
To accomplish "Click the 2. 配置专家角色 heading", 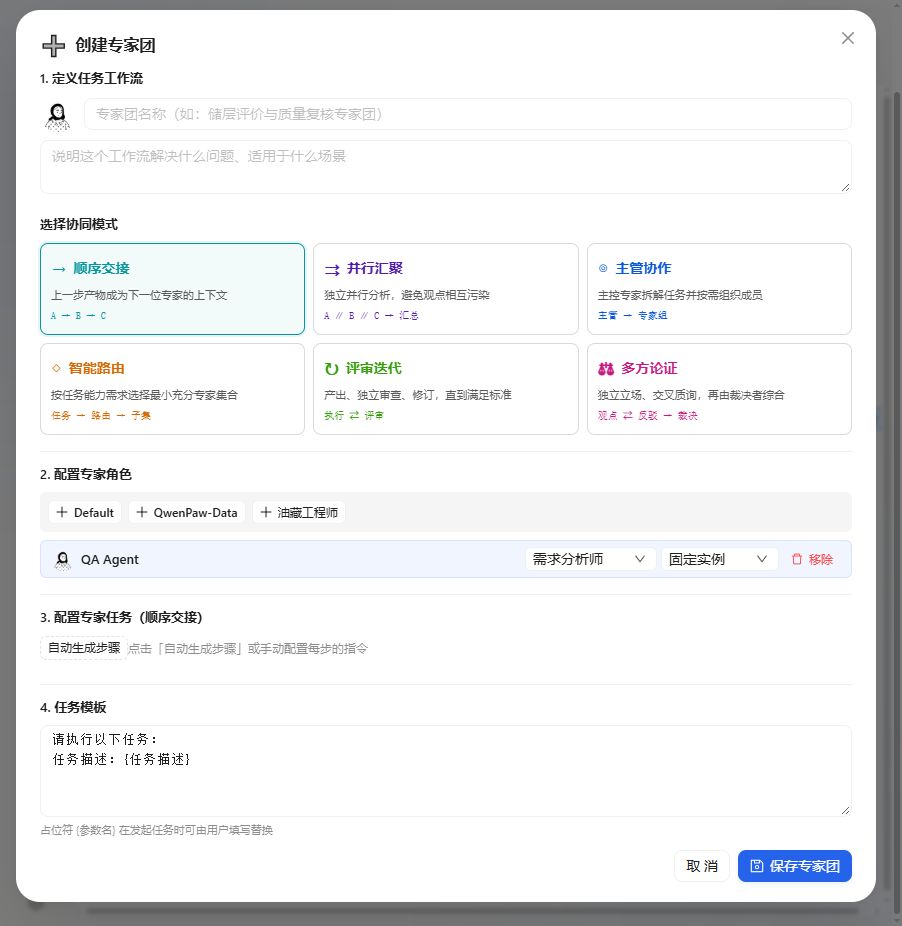I will [x=86, y=474].
